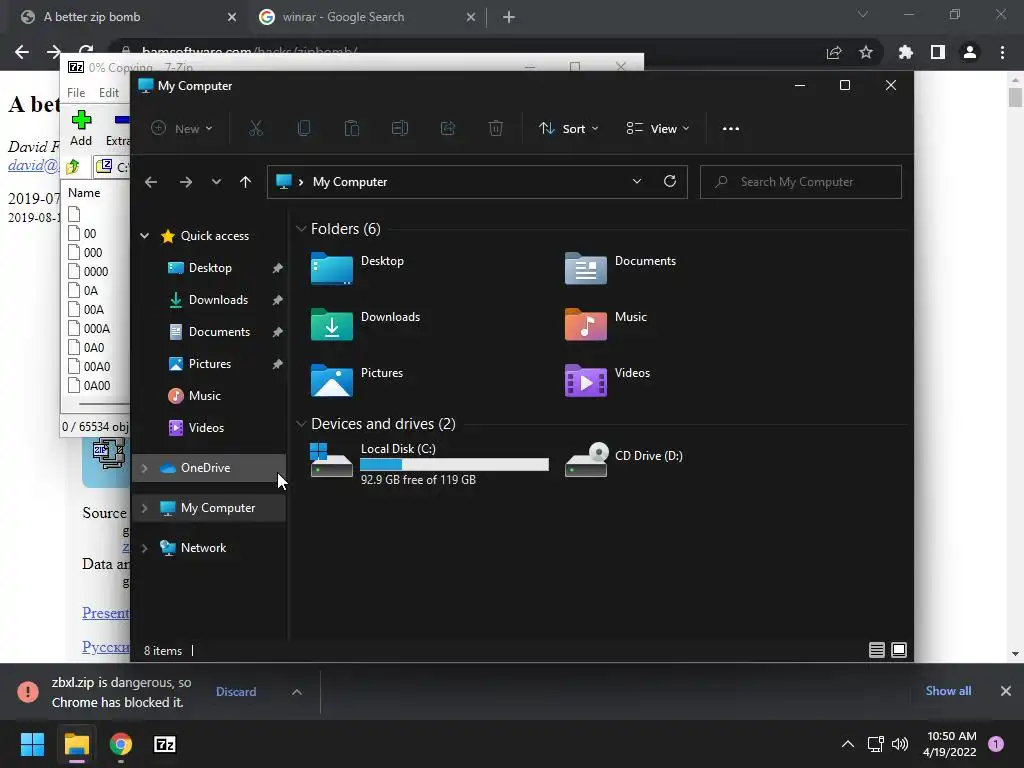Expand the OneDrive tree node
The image size is (1024, 768).
[x=144, y=468]
